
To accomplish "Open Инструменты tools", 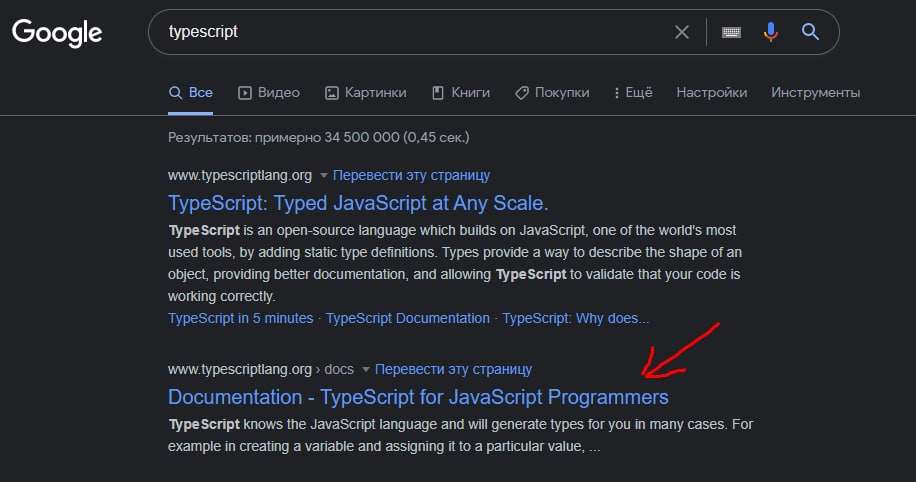I will (816, 92).
